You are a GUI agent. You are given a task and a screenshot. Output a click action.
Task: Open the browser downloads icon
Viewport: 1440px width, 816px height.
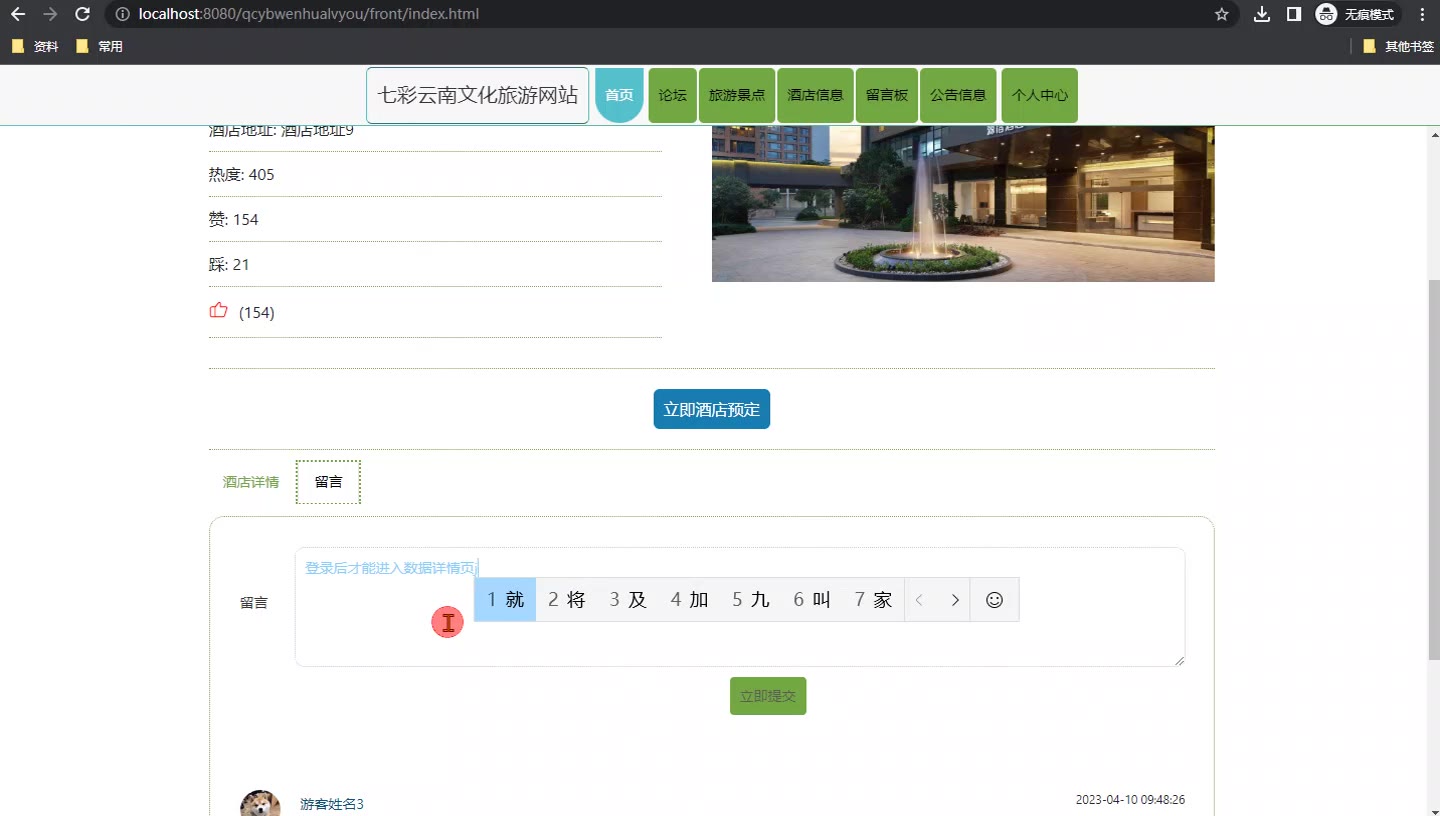pyautogui.click(x=1262, y=14)
